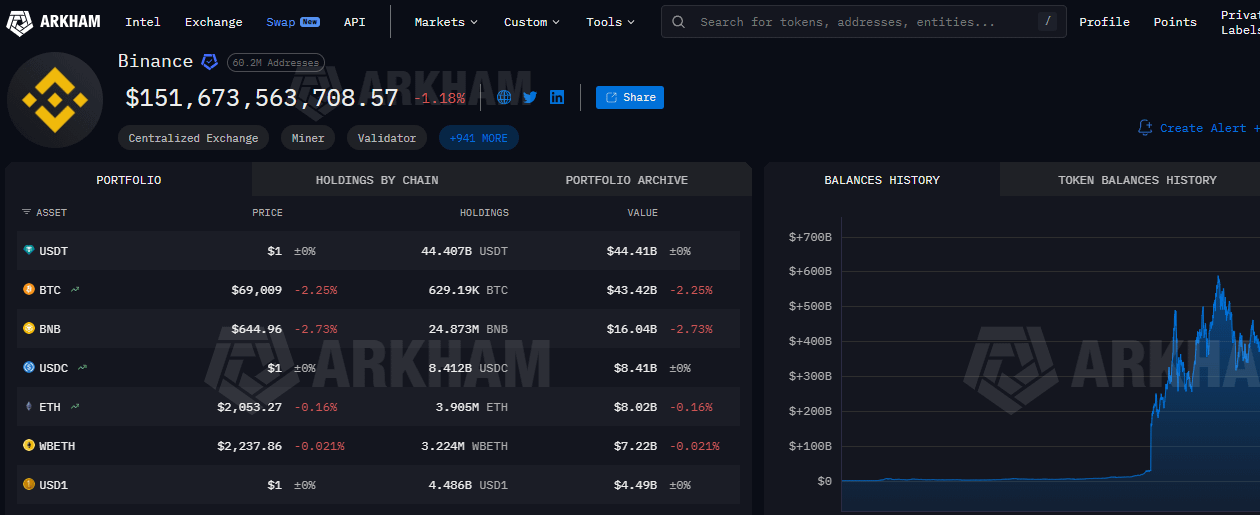Viewport: 1260px width, 515px height.
Task: Go to Profile in header
Action: pos(1104,22)
